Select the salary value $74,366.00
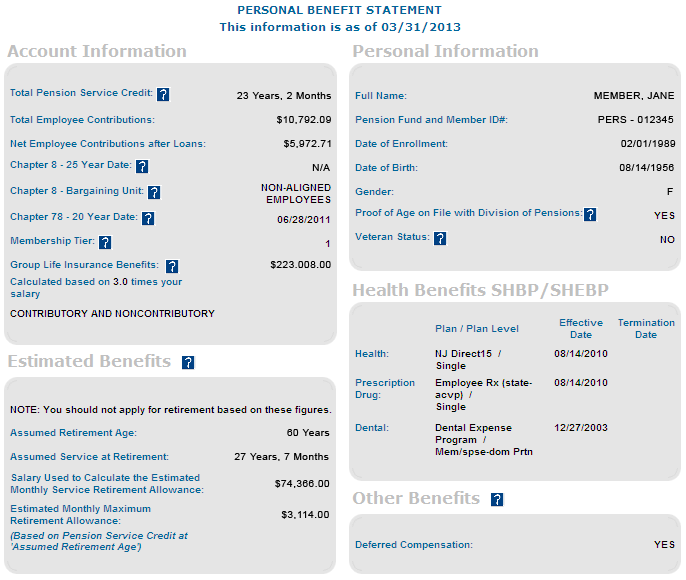 [x=302, y=484]
